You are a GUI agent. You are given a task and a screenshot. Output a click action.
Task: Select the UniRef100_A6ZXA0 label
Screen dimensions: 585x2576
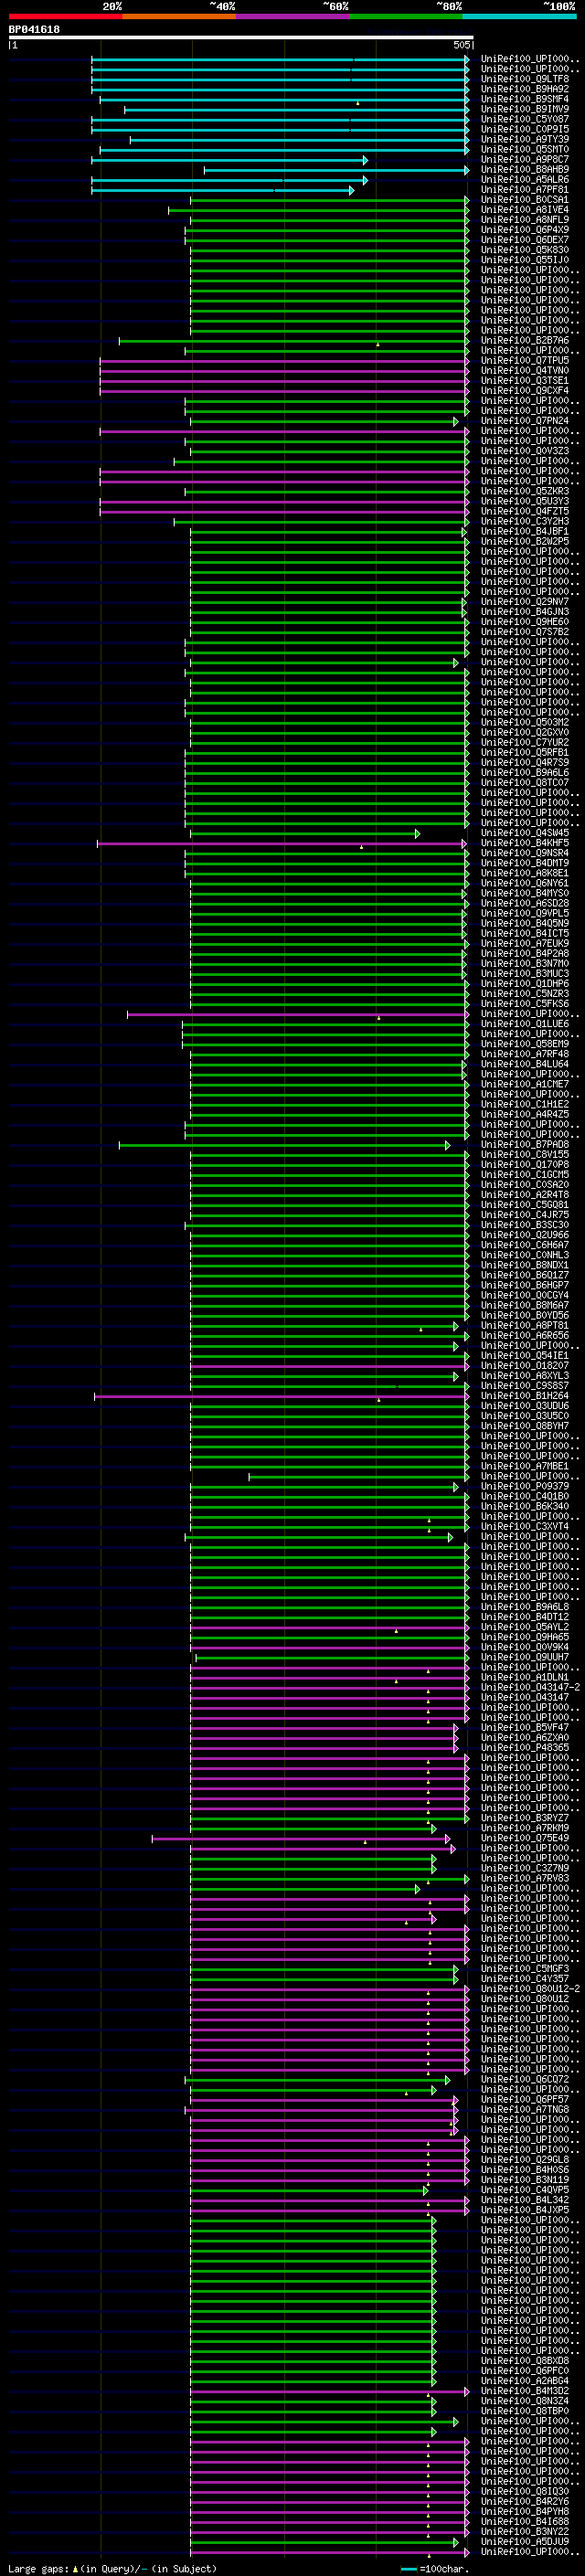tap(525, 1737)
